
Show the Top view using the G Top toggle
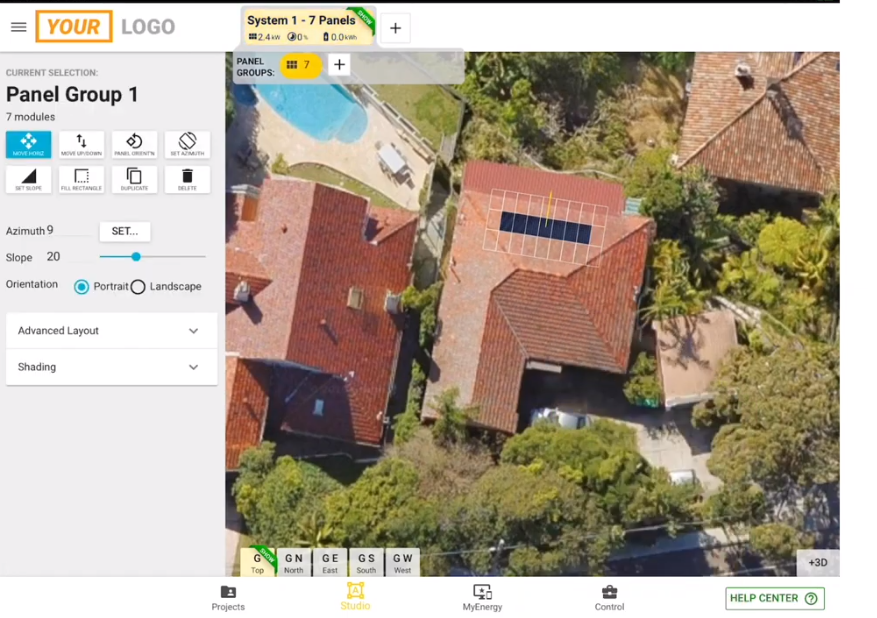258,562
